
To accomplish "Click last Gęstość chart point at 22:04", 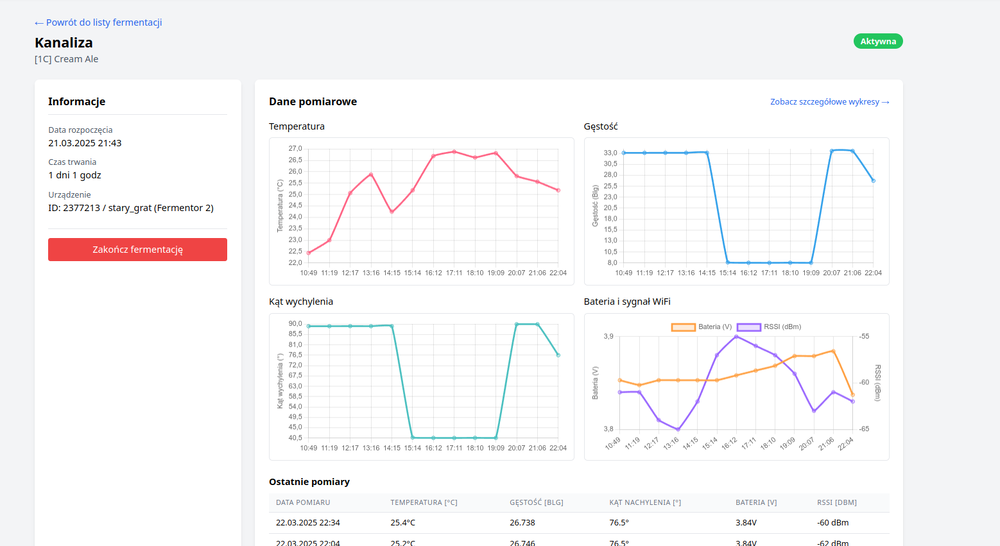I will [x=873, y=180].
